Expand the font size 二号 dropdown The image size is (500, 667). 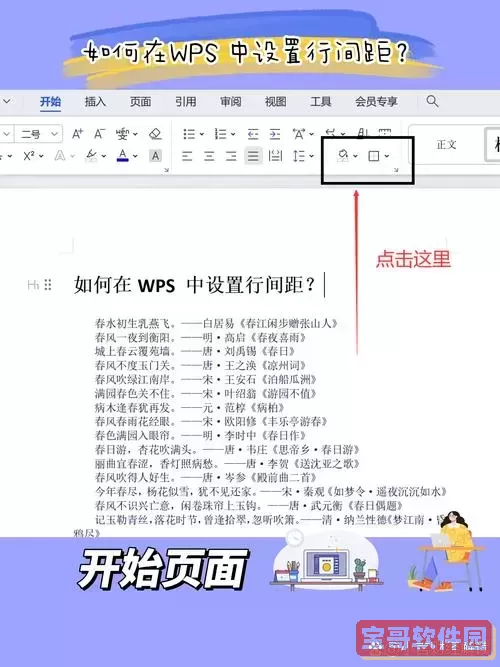(54, 134)
